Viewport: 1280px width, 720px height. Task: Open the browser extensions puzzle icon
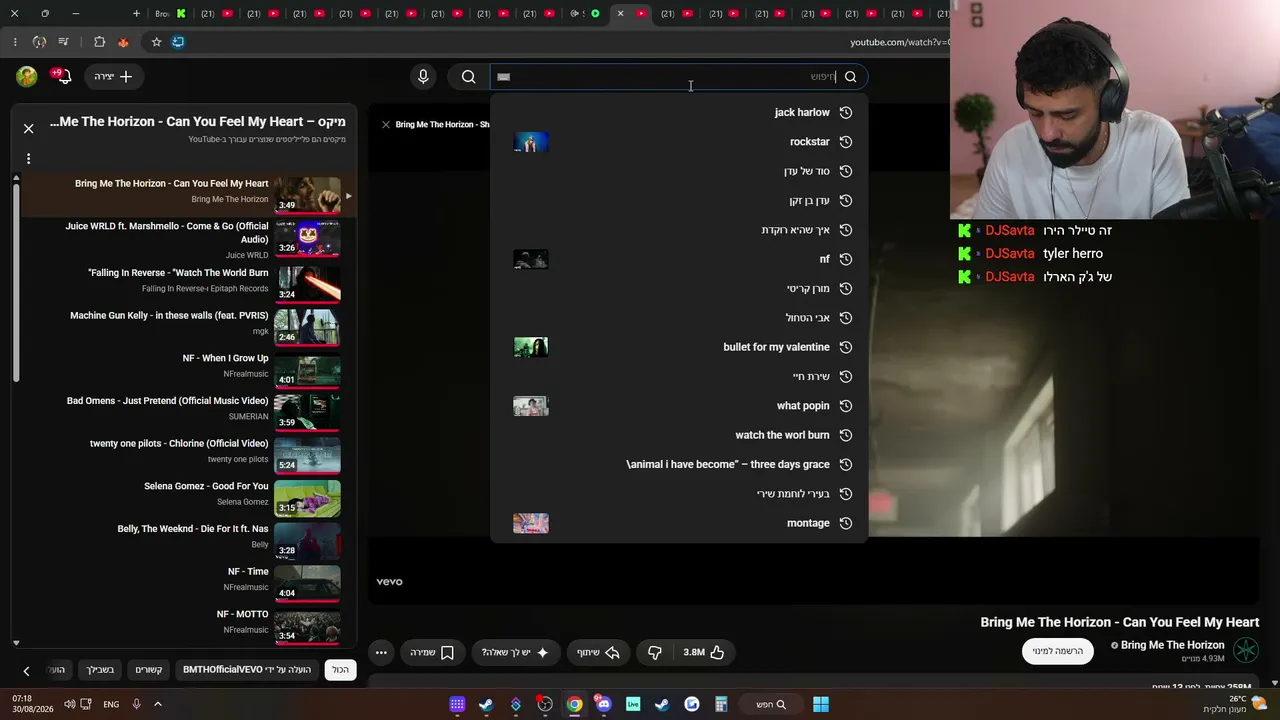point(99,42)
